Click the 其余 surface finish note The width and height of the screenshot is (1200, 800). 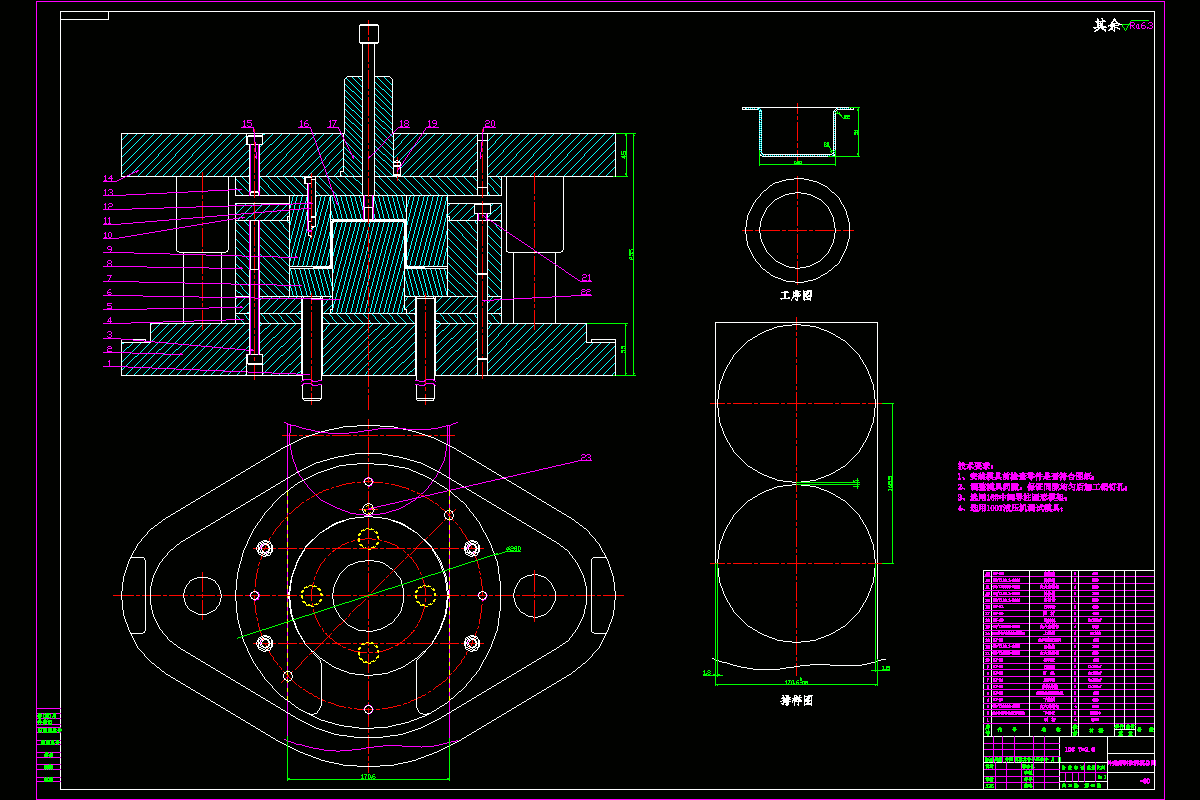[x=1106, y=26]
